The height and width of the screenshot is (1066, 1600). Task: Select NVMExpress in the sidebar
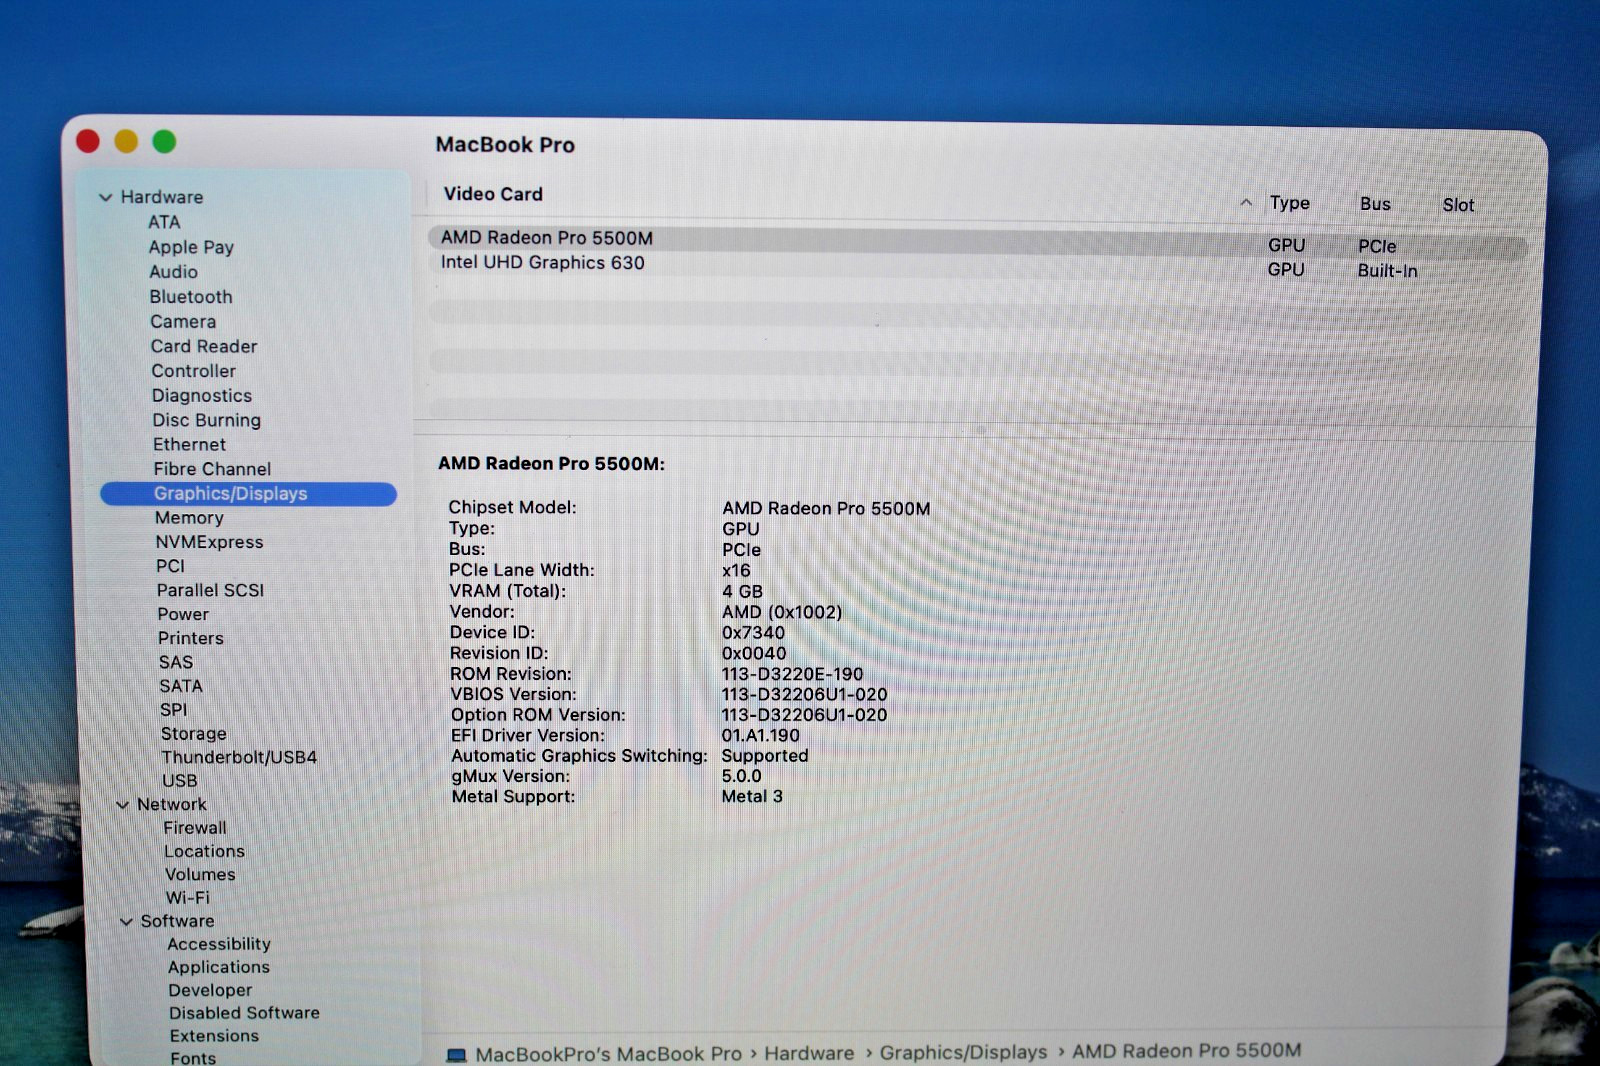click(x=209, y=542)
